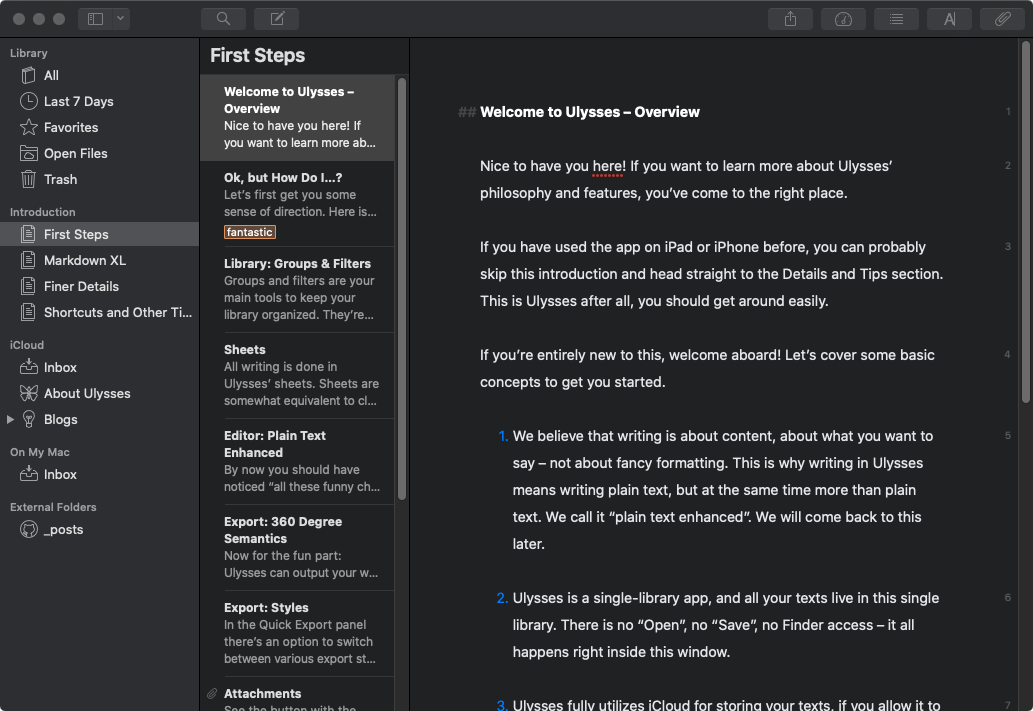Click the First Steps sheet list title
This screenshot has height=711, width=1033.
point(258,55)
